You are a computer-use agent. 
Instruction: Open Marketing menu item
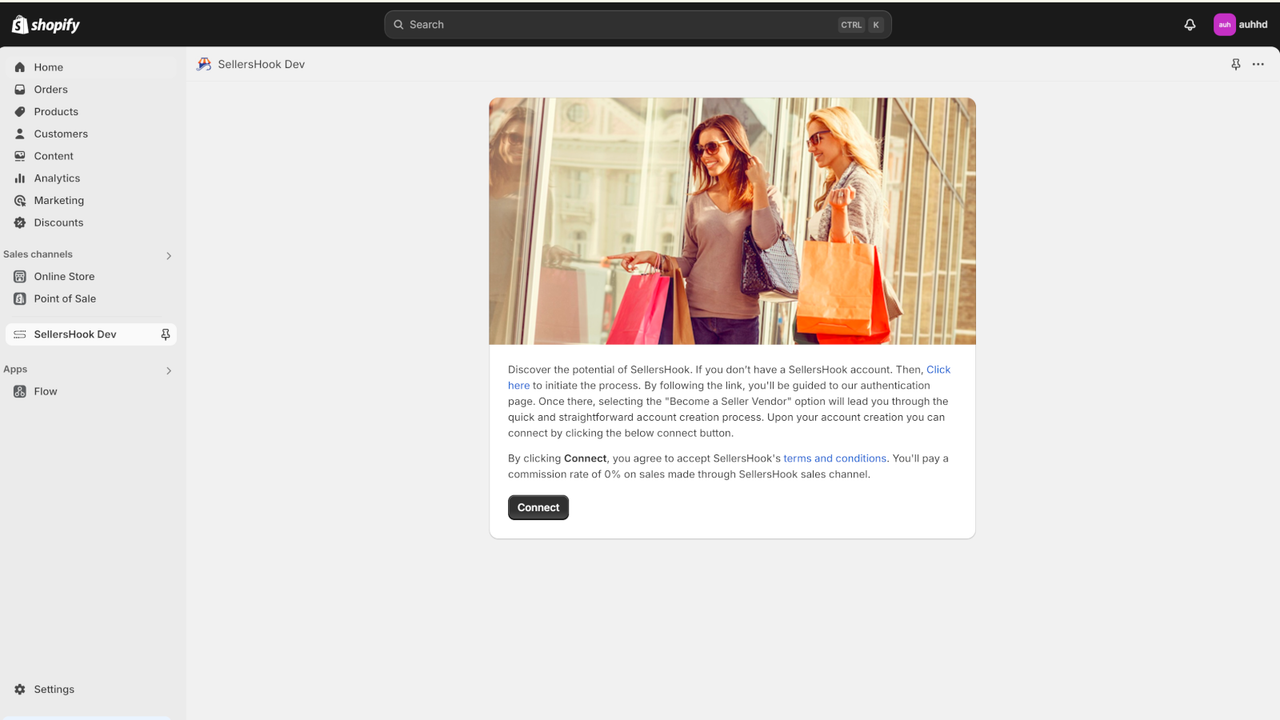pos(92,200)
